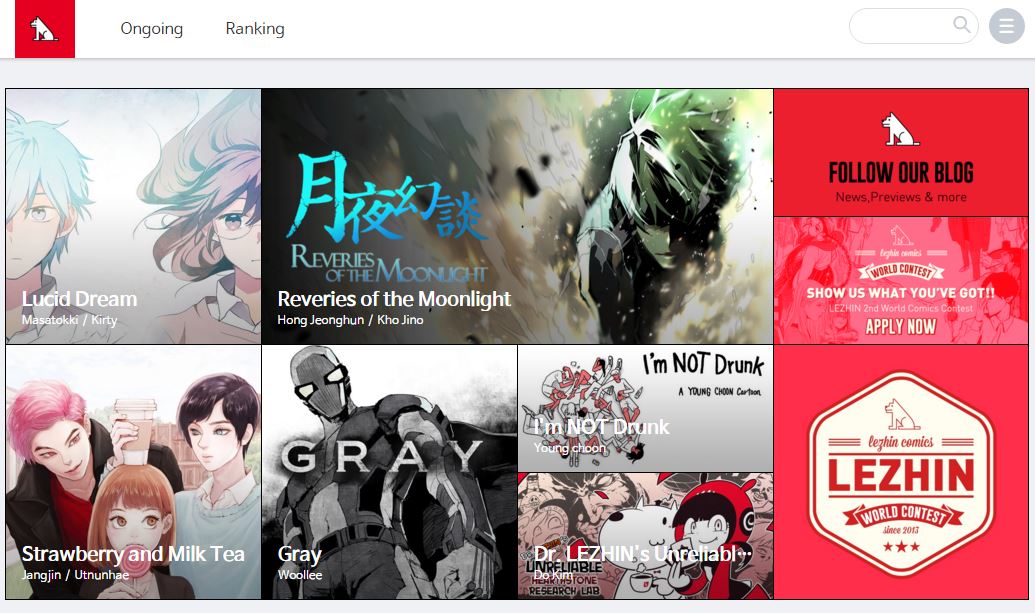Click the Apply Now contest button
Screen dimensions: 1035x613
point(901,326)
